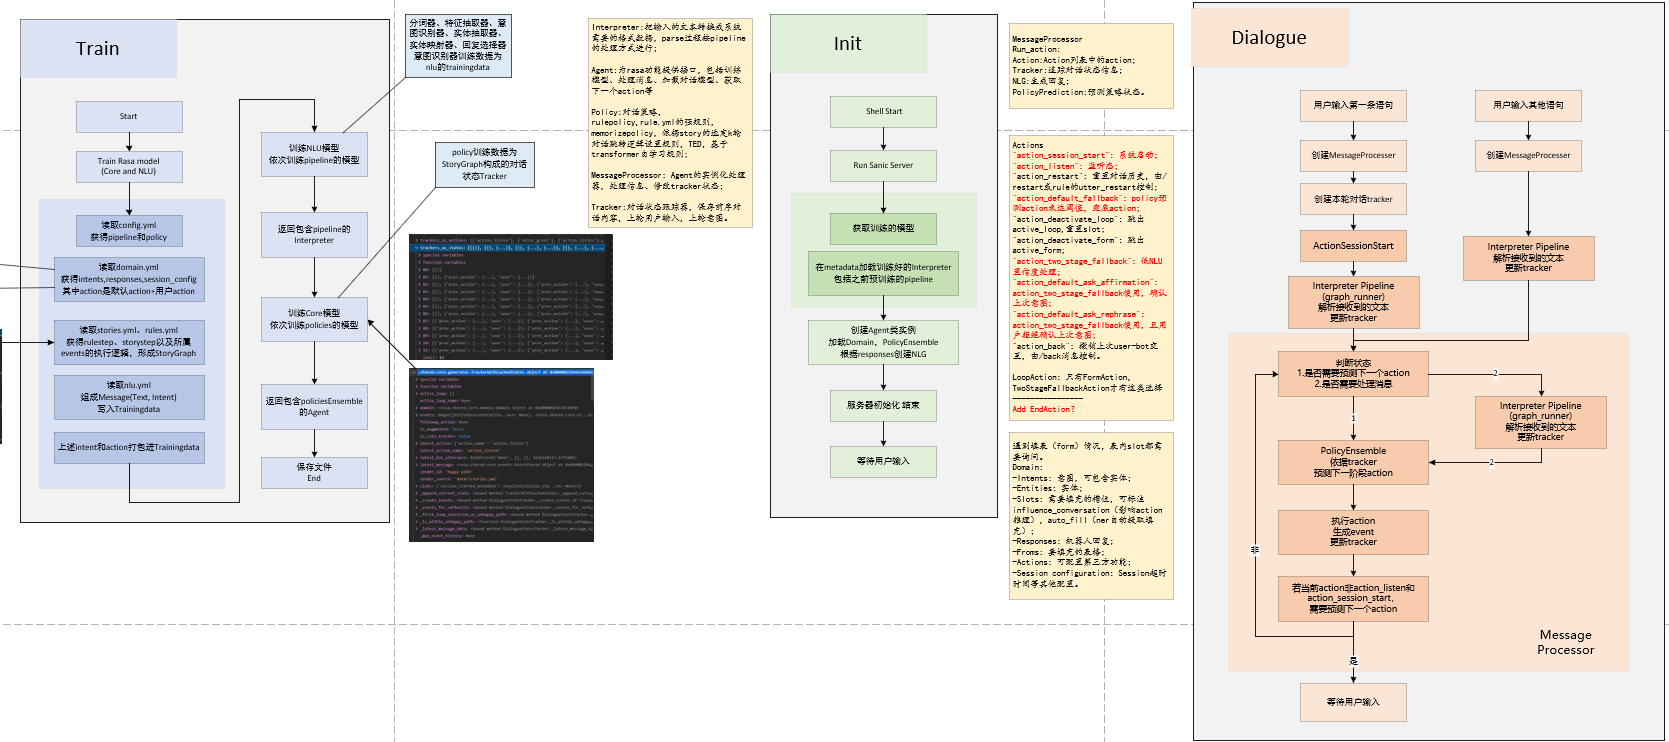Select the "用户输入其他语句" node
The image size is (1669, 742).
[1528, 105]
